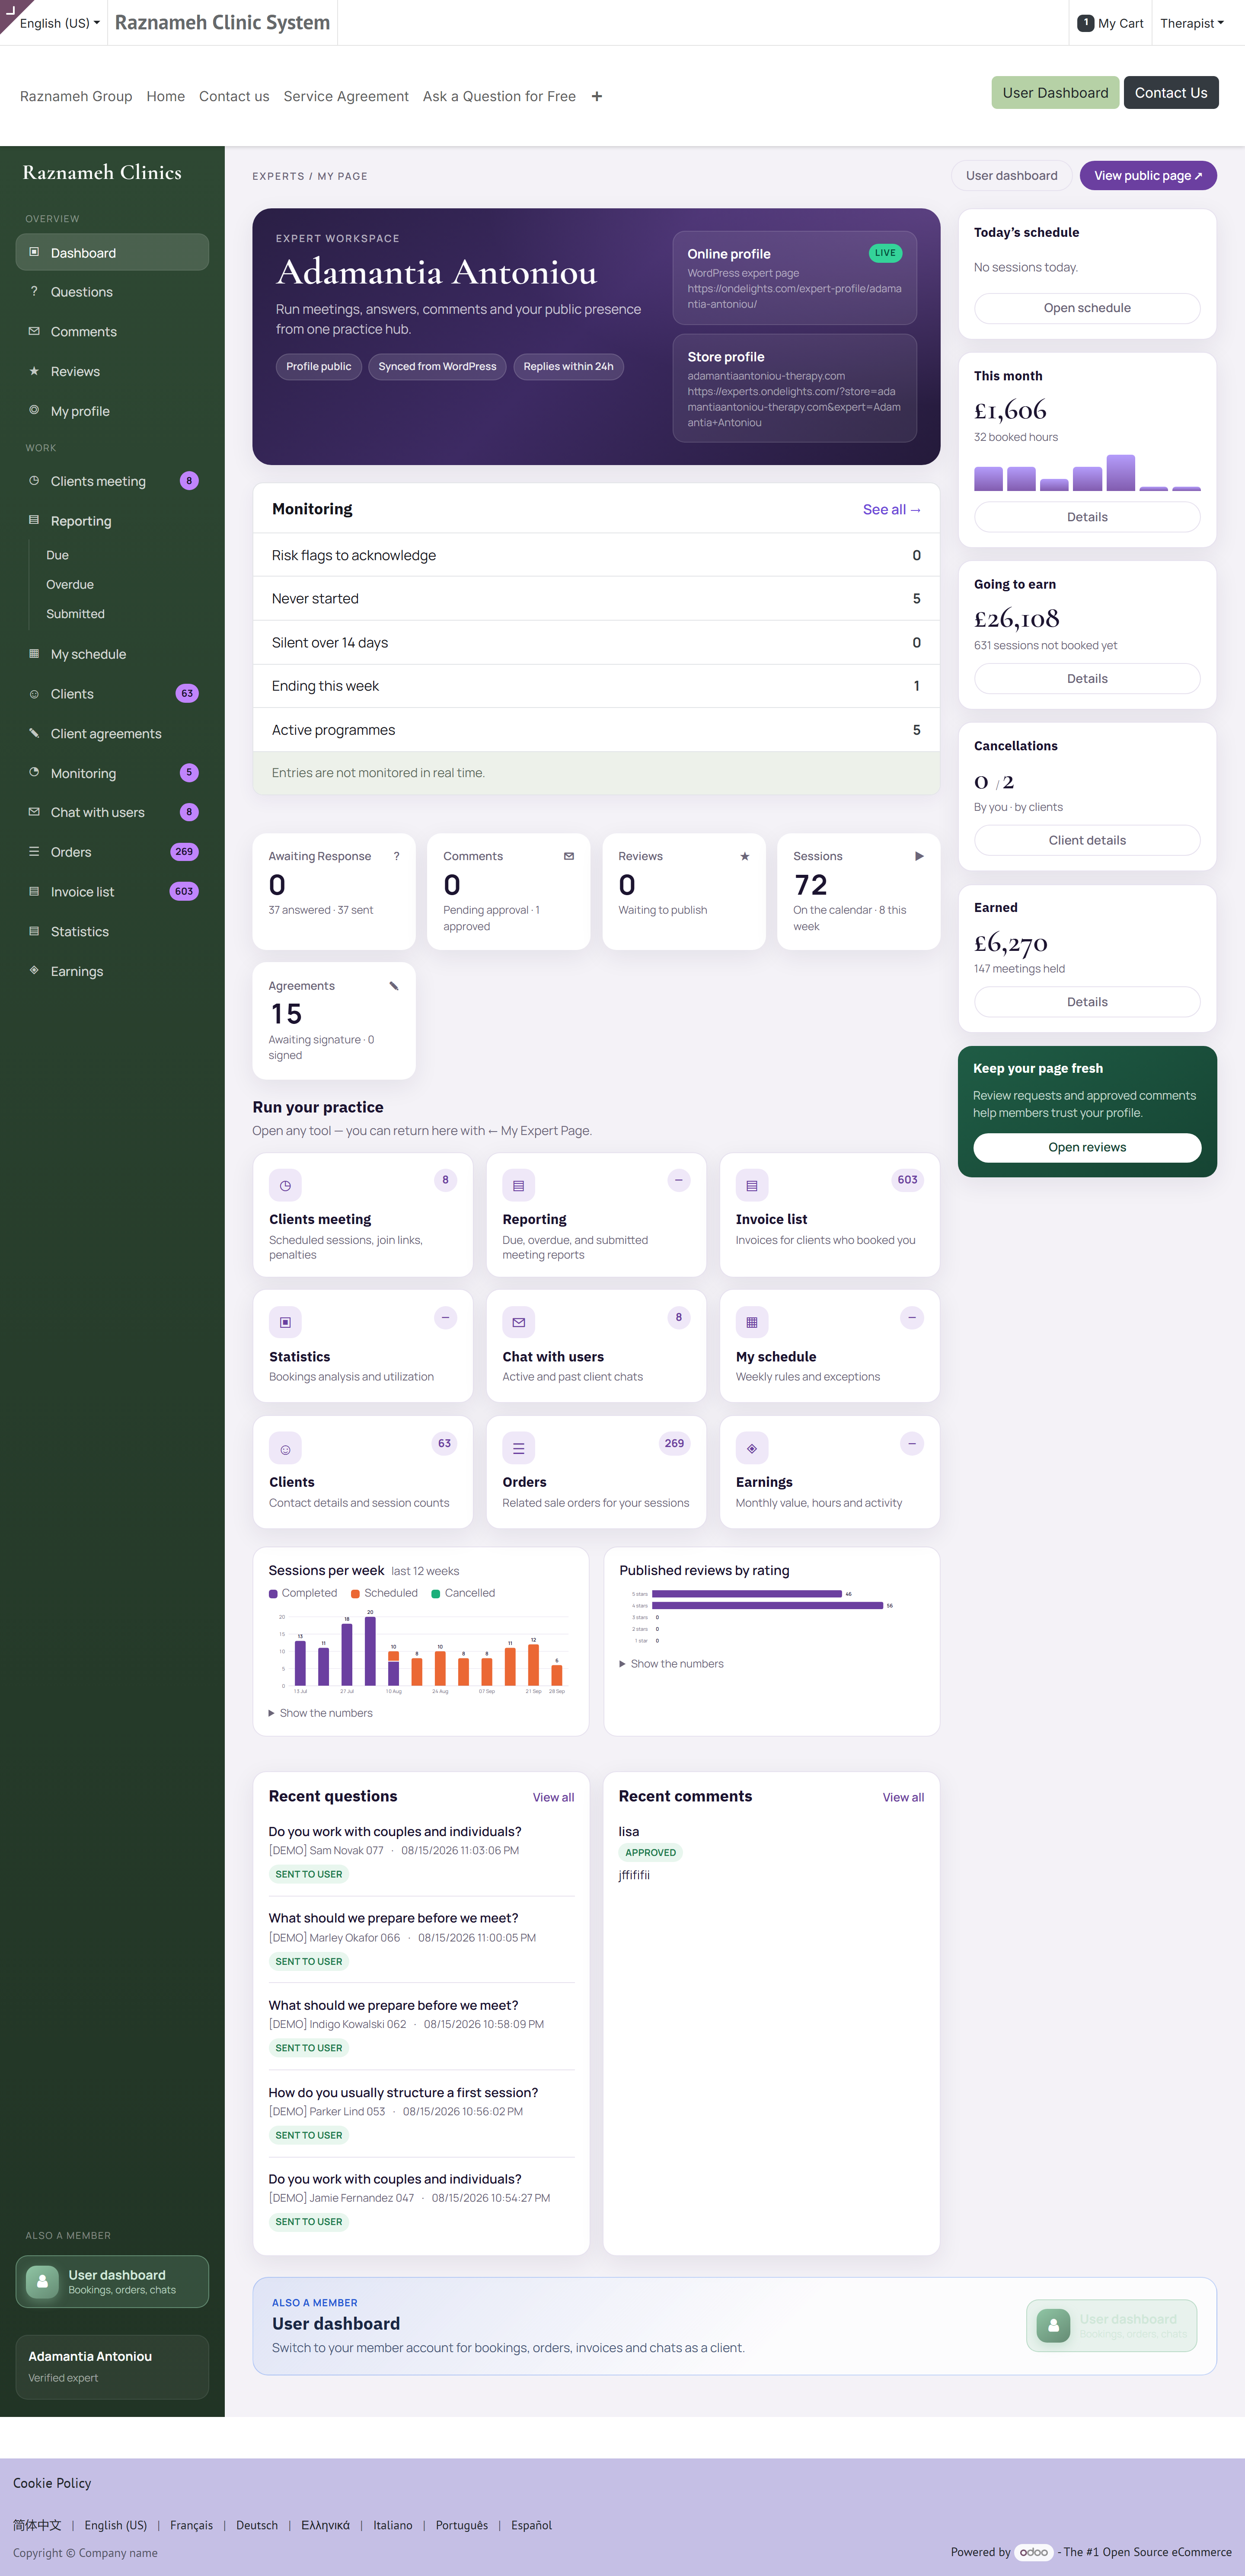Go to Earnings in the sidebar
The image size is (1245, 2576).
click(112, 971)
